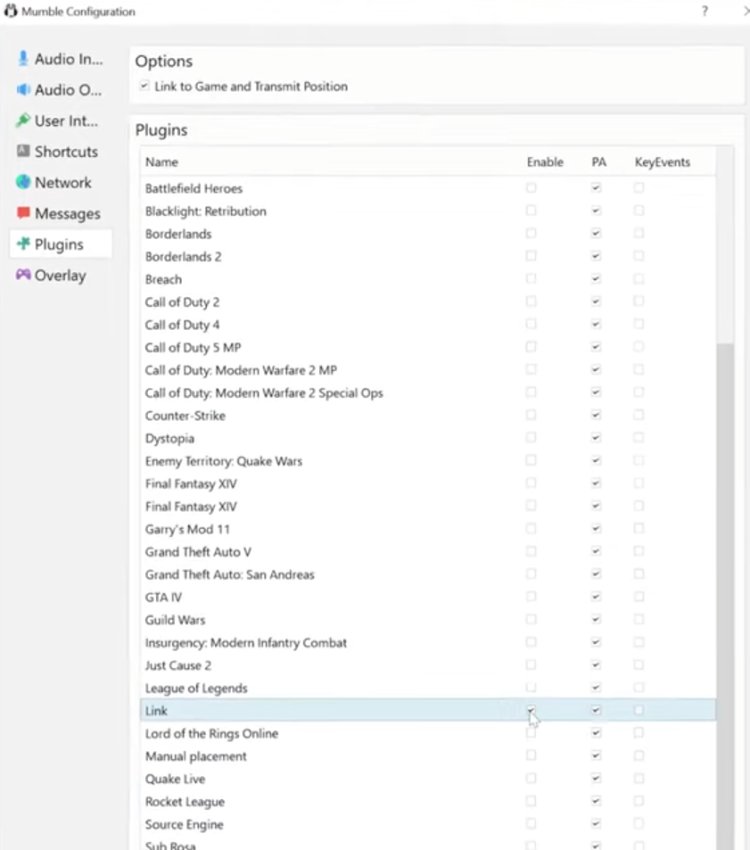Image resolution: width=750 pixels, height=850 pixels.
Task: Select the GTA IV row
Action: 428,597
